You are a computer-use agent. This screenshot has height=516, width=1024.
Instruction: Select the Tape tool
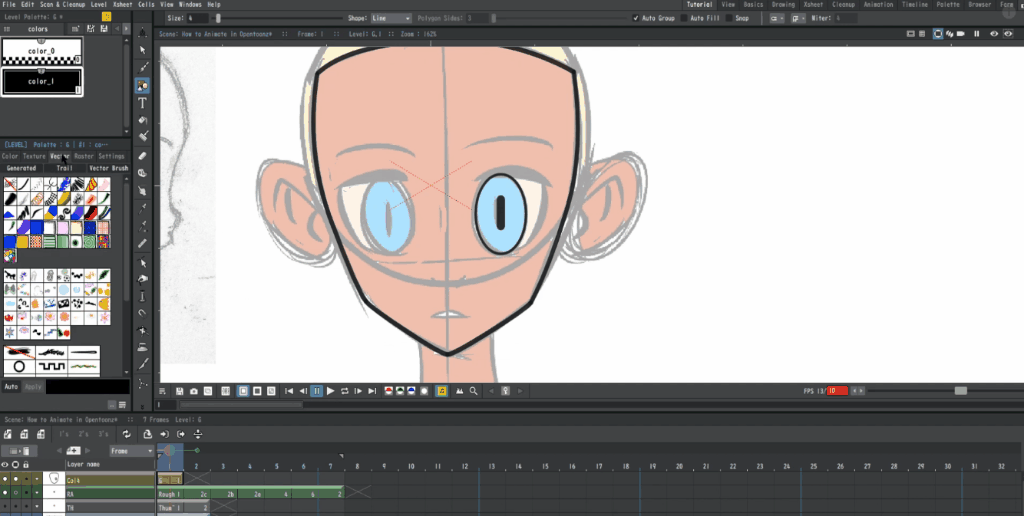click(x=142, y=174)
